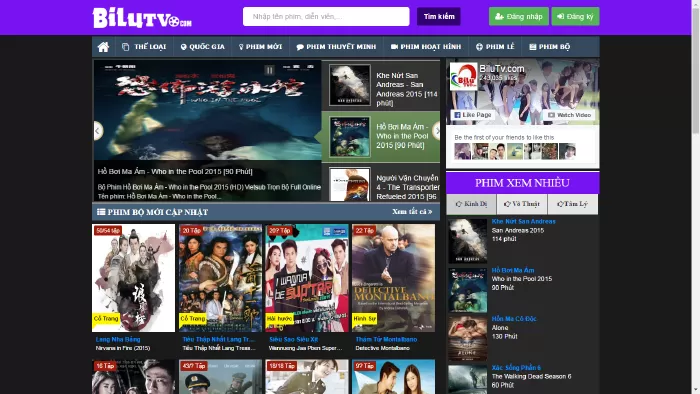700x394 pixels.
Task: Switch to Tâm Lý tab
Action: point(573,204)
